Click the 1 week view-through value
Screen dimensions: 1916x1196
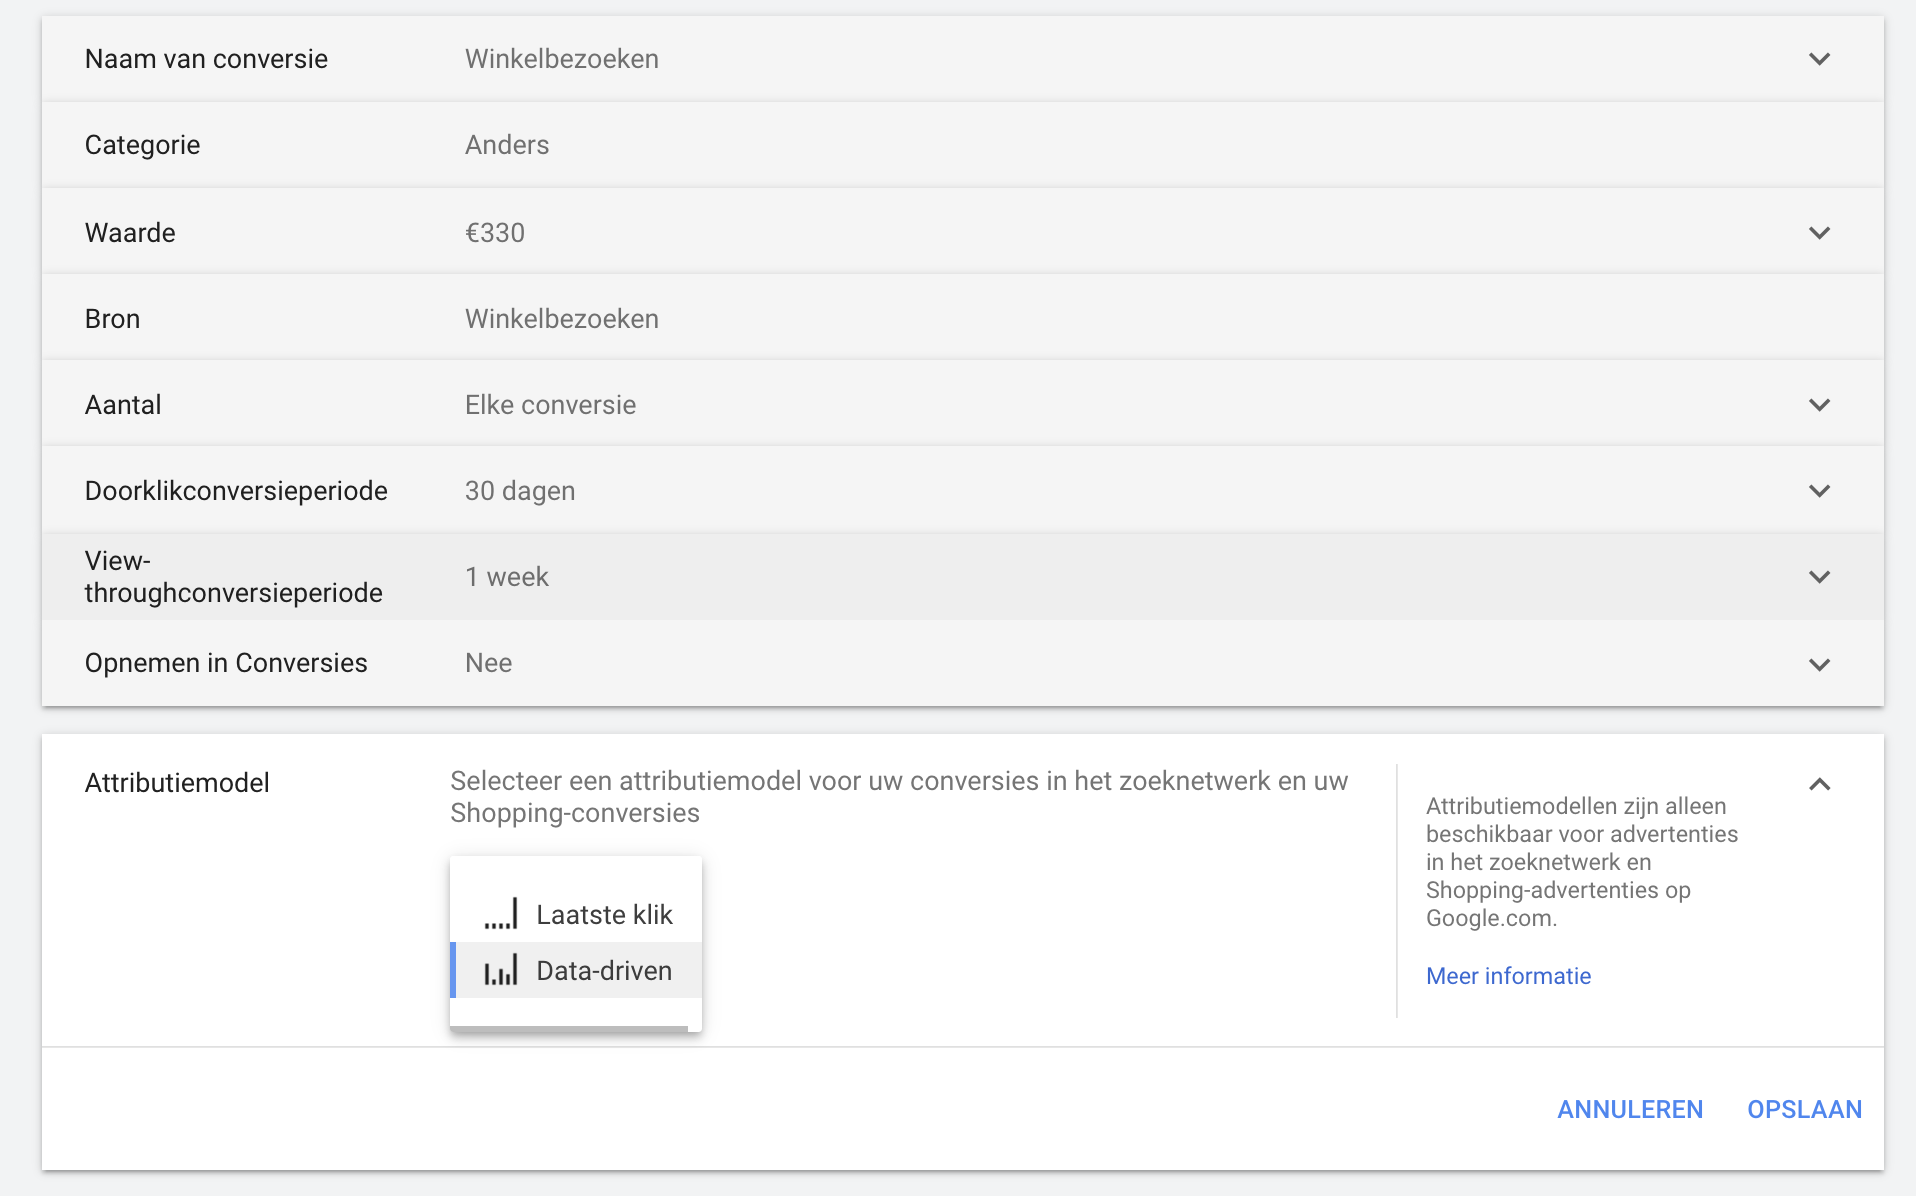[x=507, y=577]
